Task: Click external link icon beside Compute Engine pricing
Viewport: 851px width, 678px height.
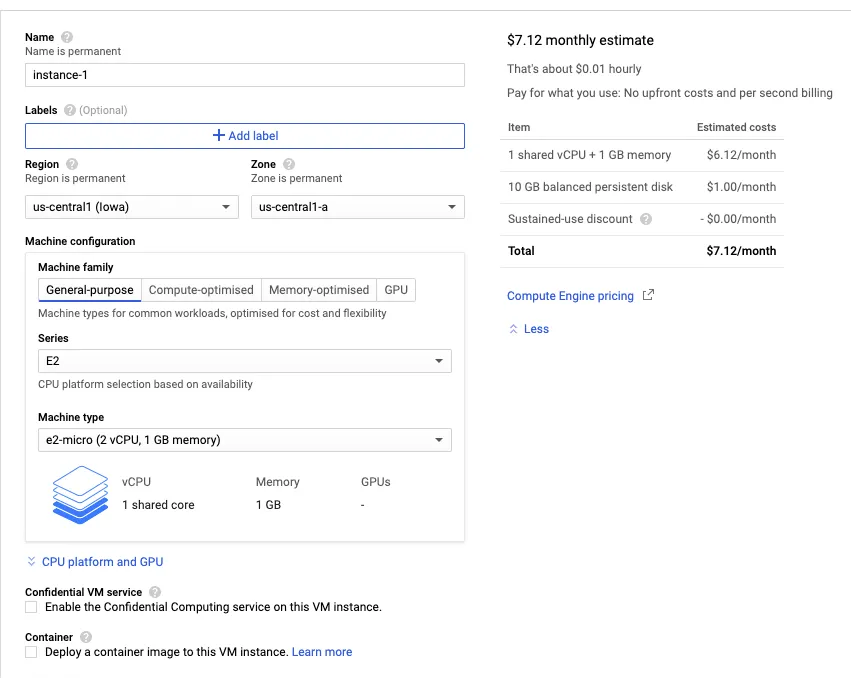Action: [648, 295]
